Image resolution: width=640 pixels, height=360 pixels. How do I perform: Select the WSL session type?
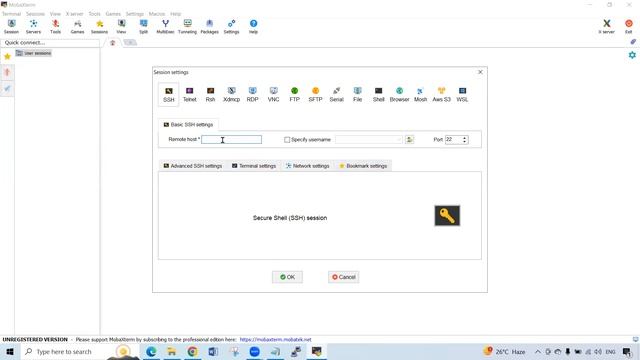462,94
